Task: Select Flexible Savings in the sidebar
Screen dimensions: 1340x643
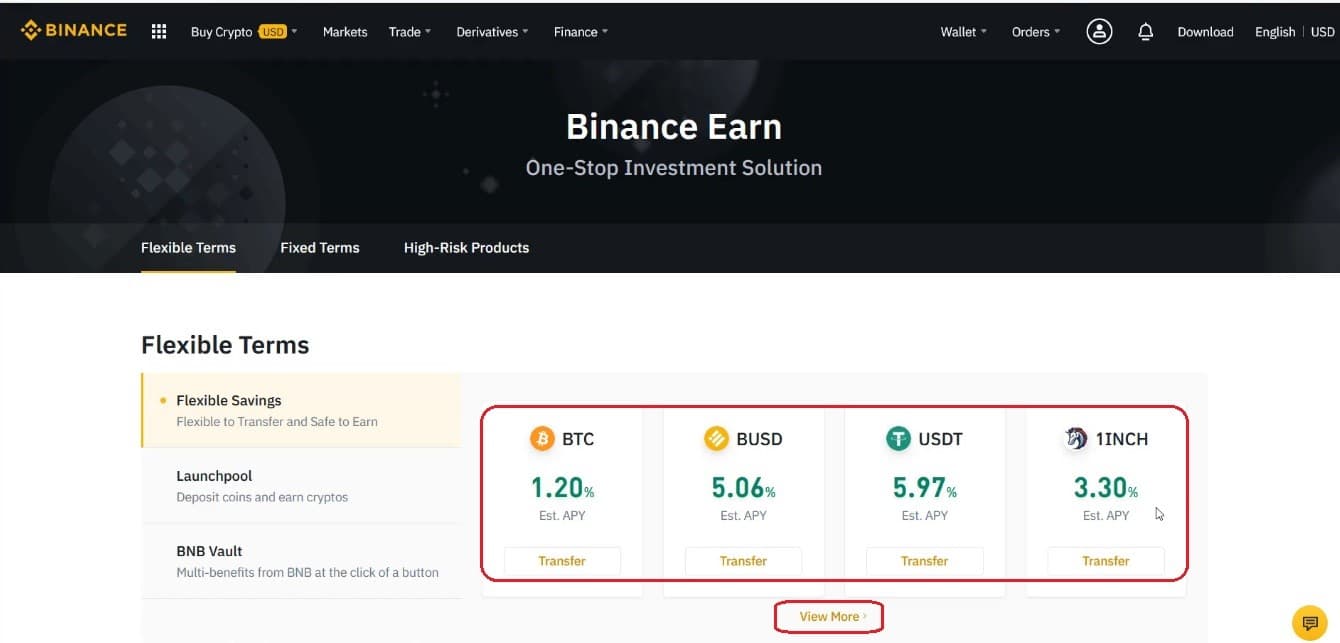Action: point(301,410)
